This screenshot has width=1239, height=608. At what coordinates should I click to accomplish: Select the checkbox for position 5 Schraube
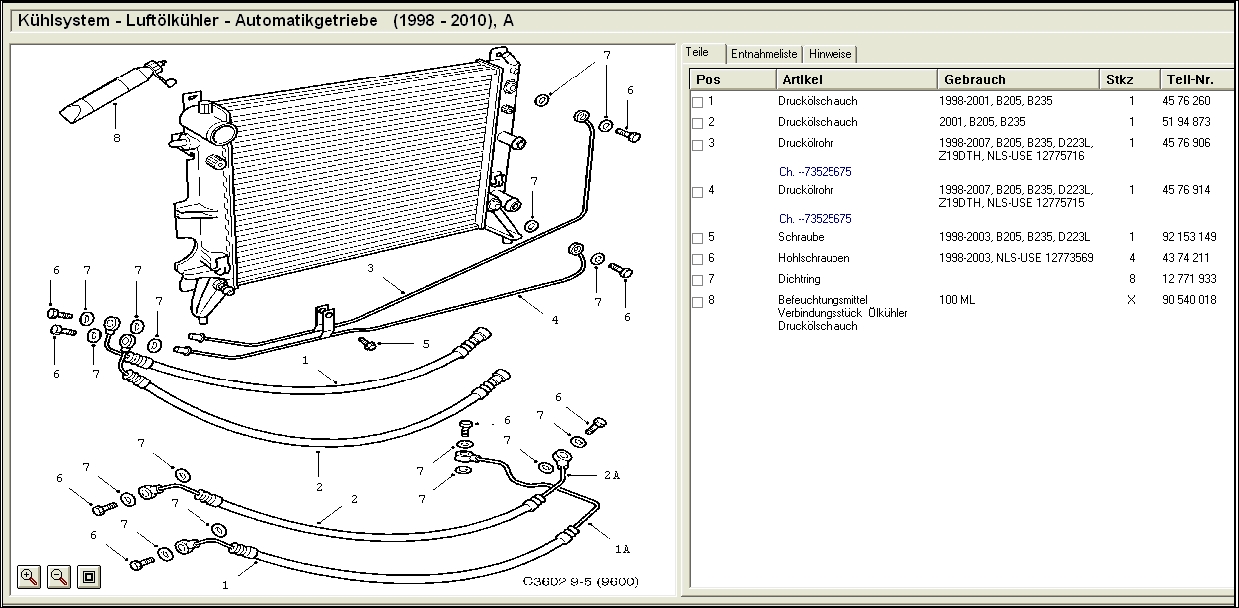(698, 238)
